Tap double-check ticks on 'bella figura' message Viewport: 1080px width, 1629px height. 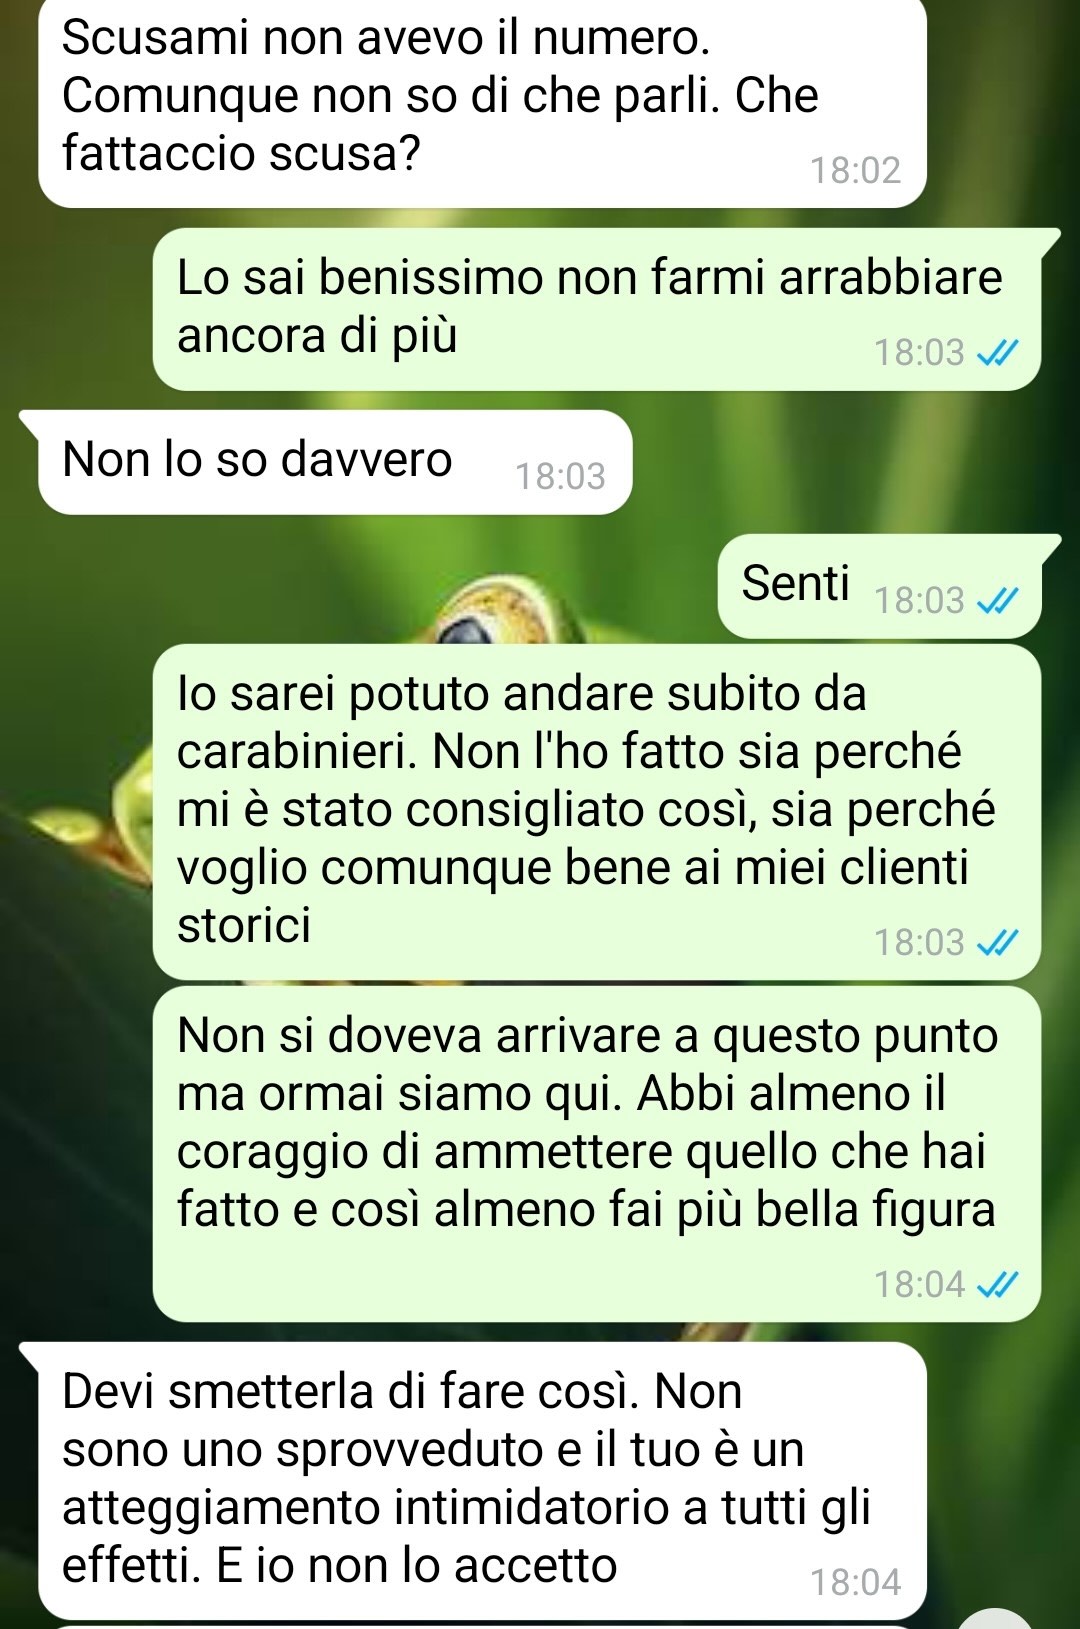pos(997,1284)
